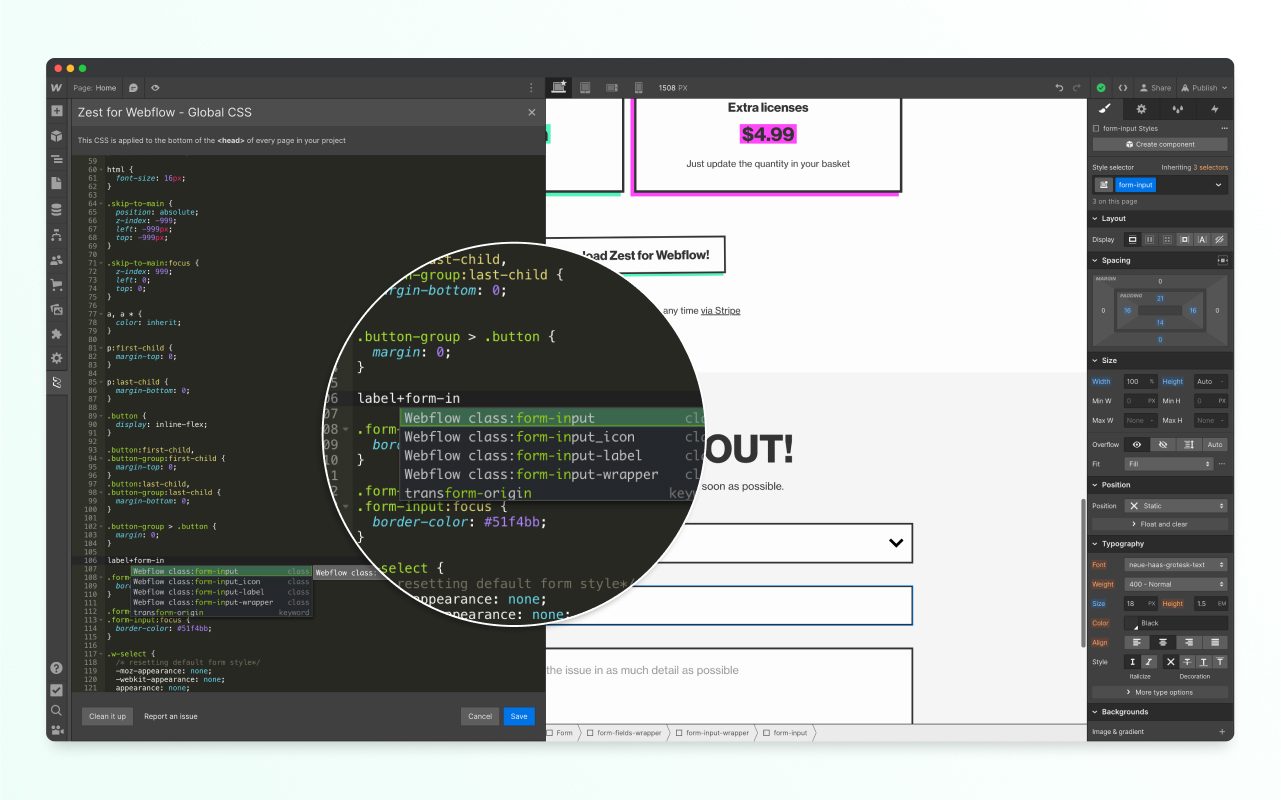Open the Publish dropdown

click(x=1204, y=88)
